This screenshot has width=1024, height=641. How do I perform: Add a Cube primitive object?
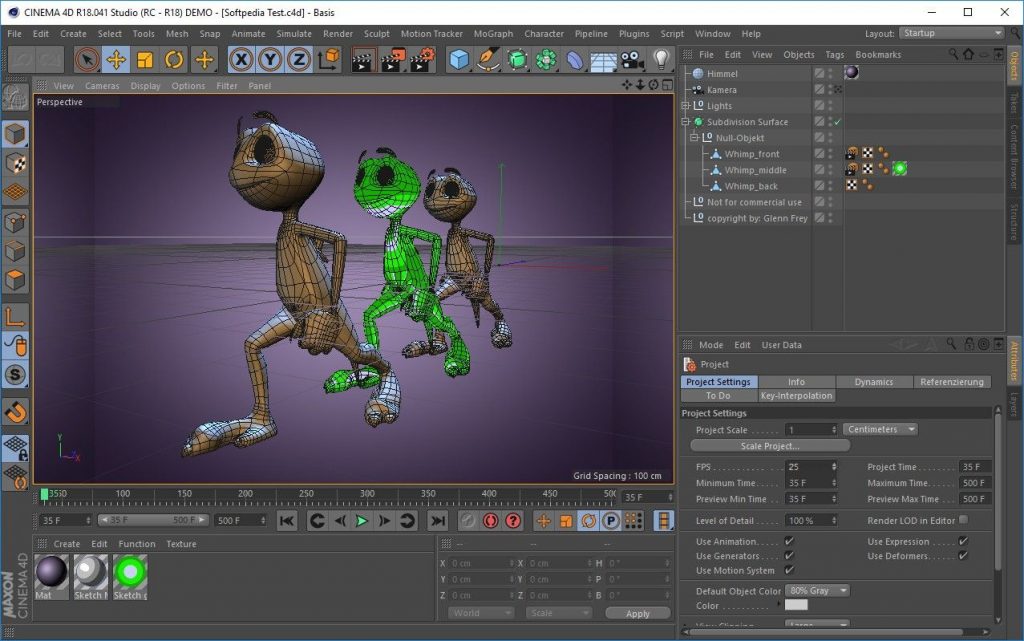459,60
